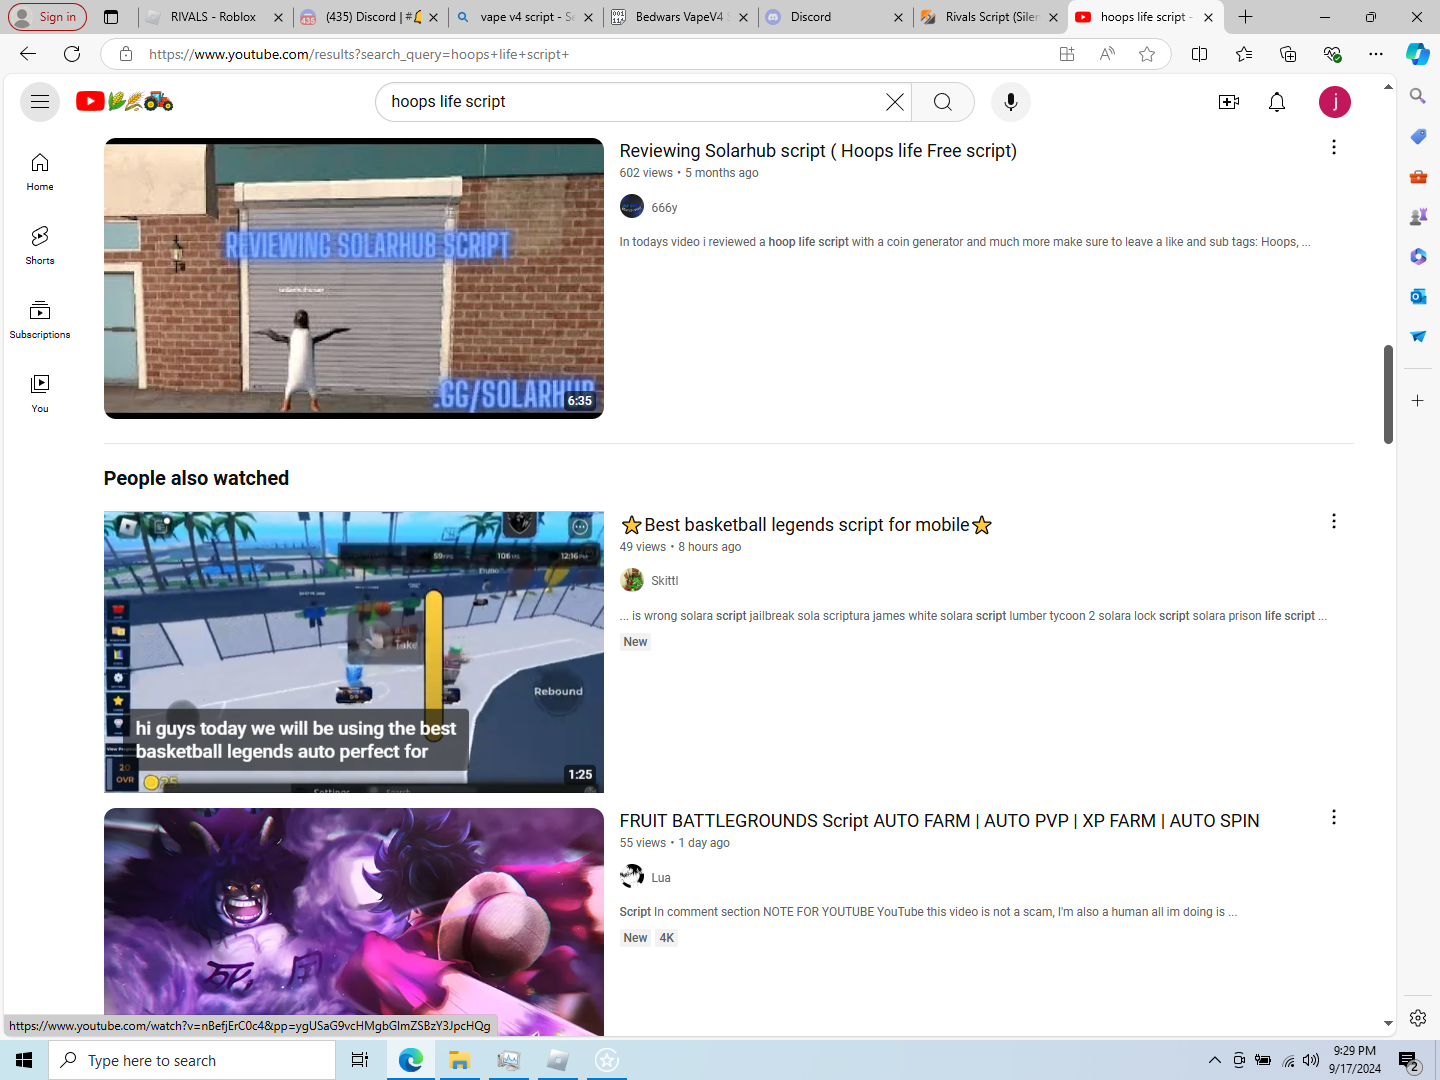The width and height of the screenshot is (1440, 1080).
Task: Click the YouTube logo
Action: [x=125, y=101]
